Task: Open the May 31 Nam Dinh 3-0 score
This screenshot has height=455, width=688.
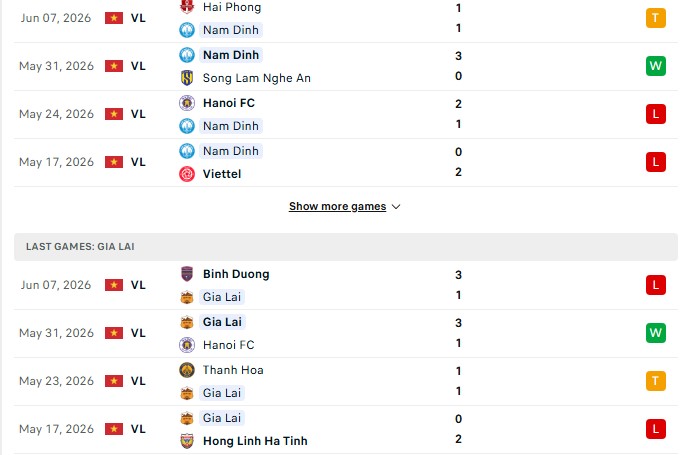Action: [x=458, y=66]
